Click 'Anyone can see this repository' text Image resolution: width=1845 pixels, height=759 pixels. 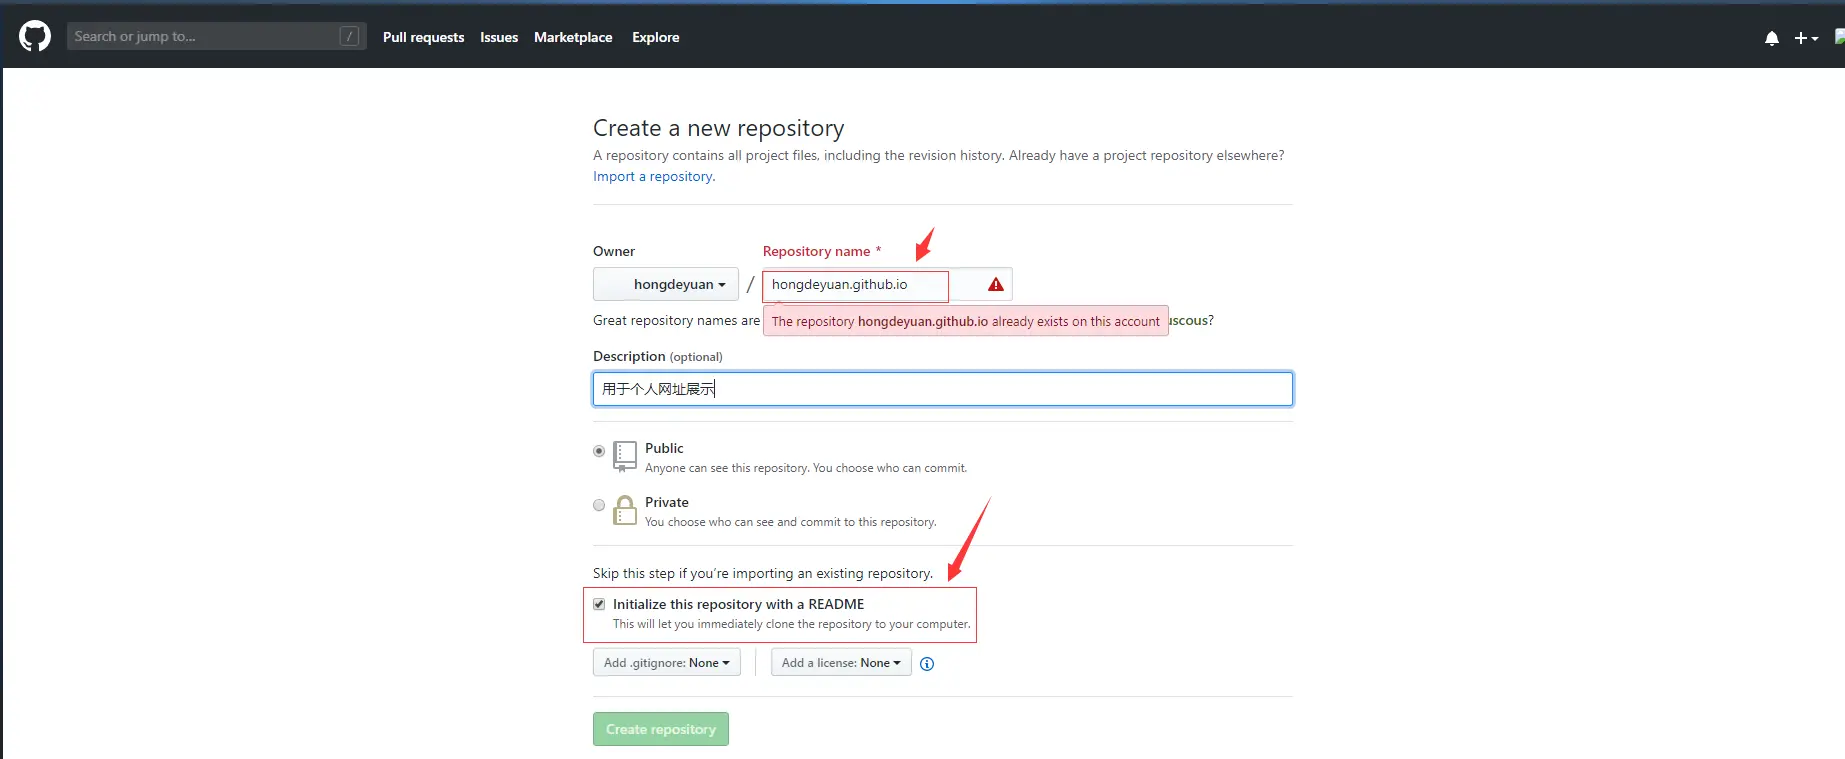click(806, 468)
